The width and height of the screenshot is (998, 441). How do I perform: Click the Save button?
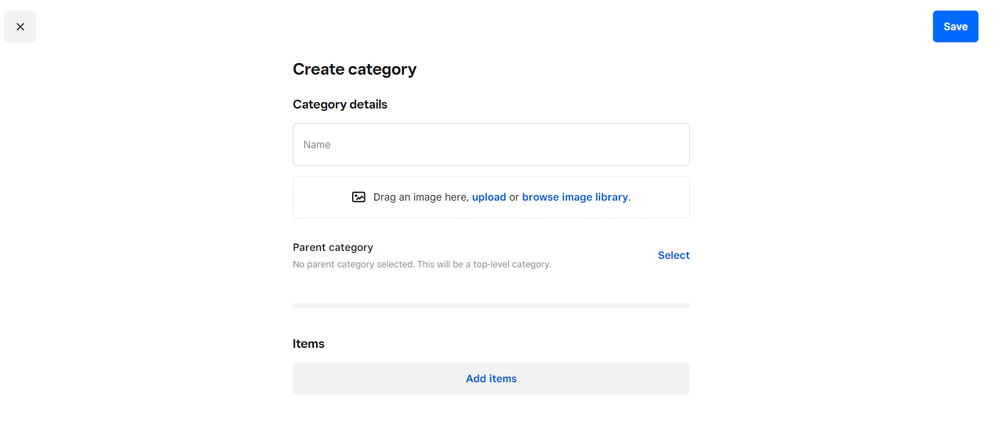[x=955, y=27]
